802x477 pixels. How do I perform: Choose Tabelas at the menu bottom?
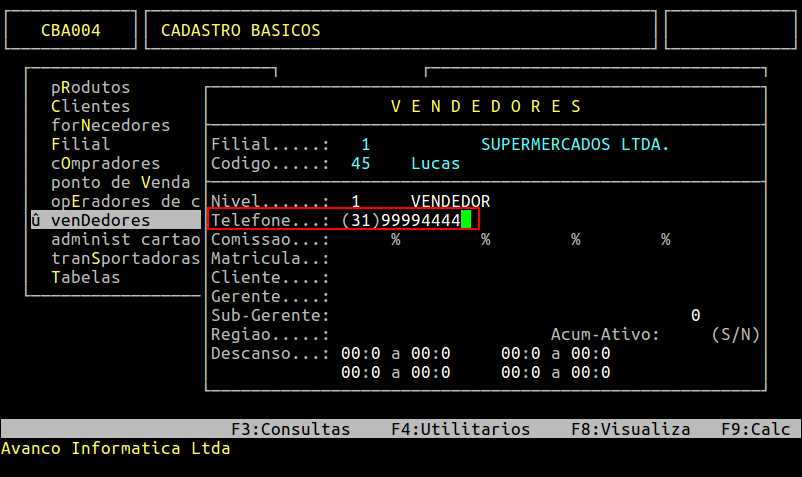tap(85, 277)
